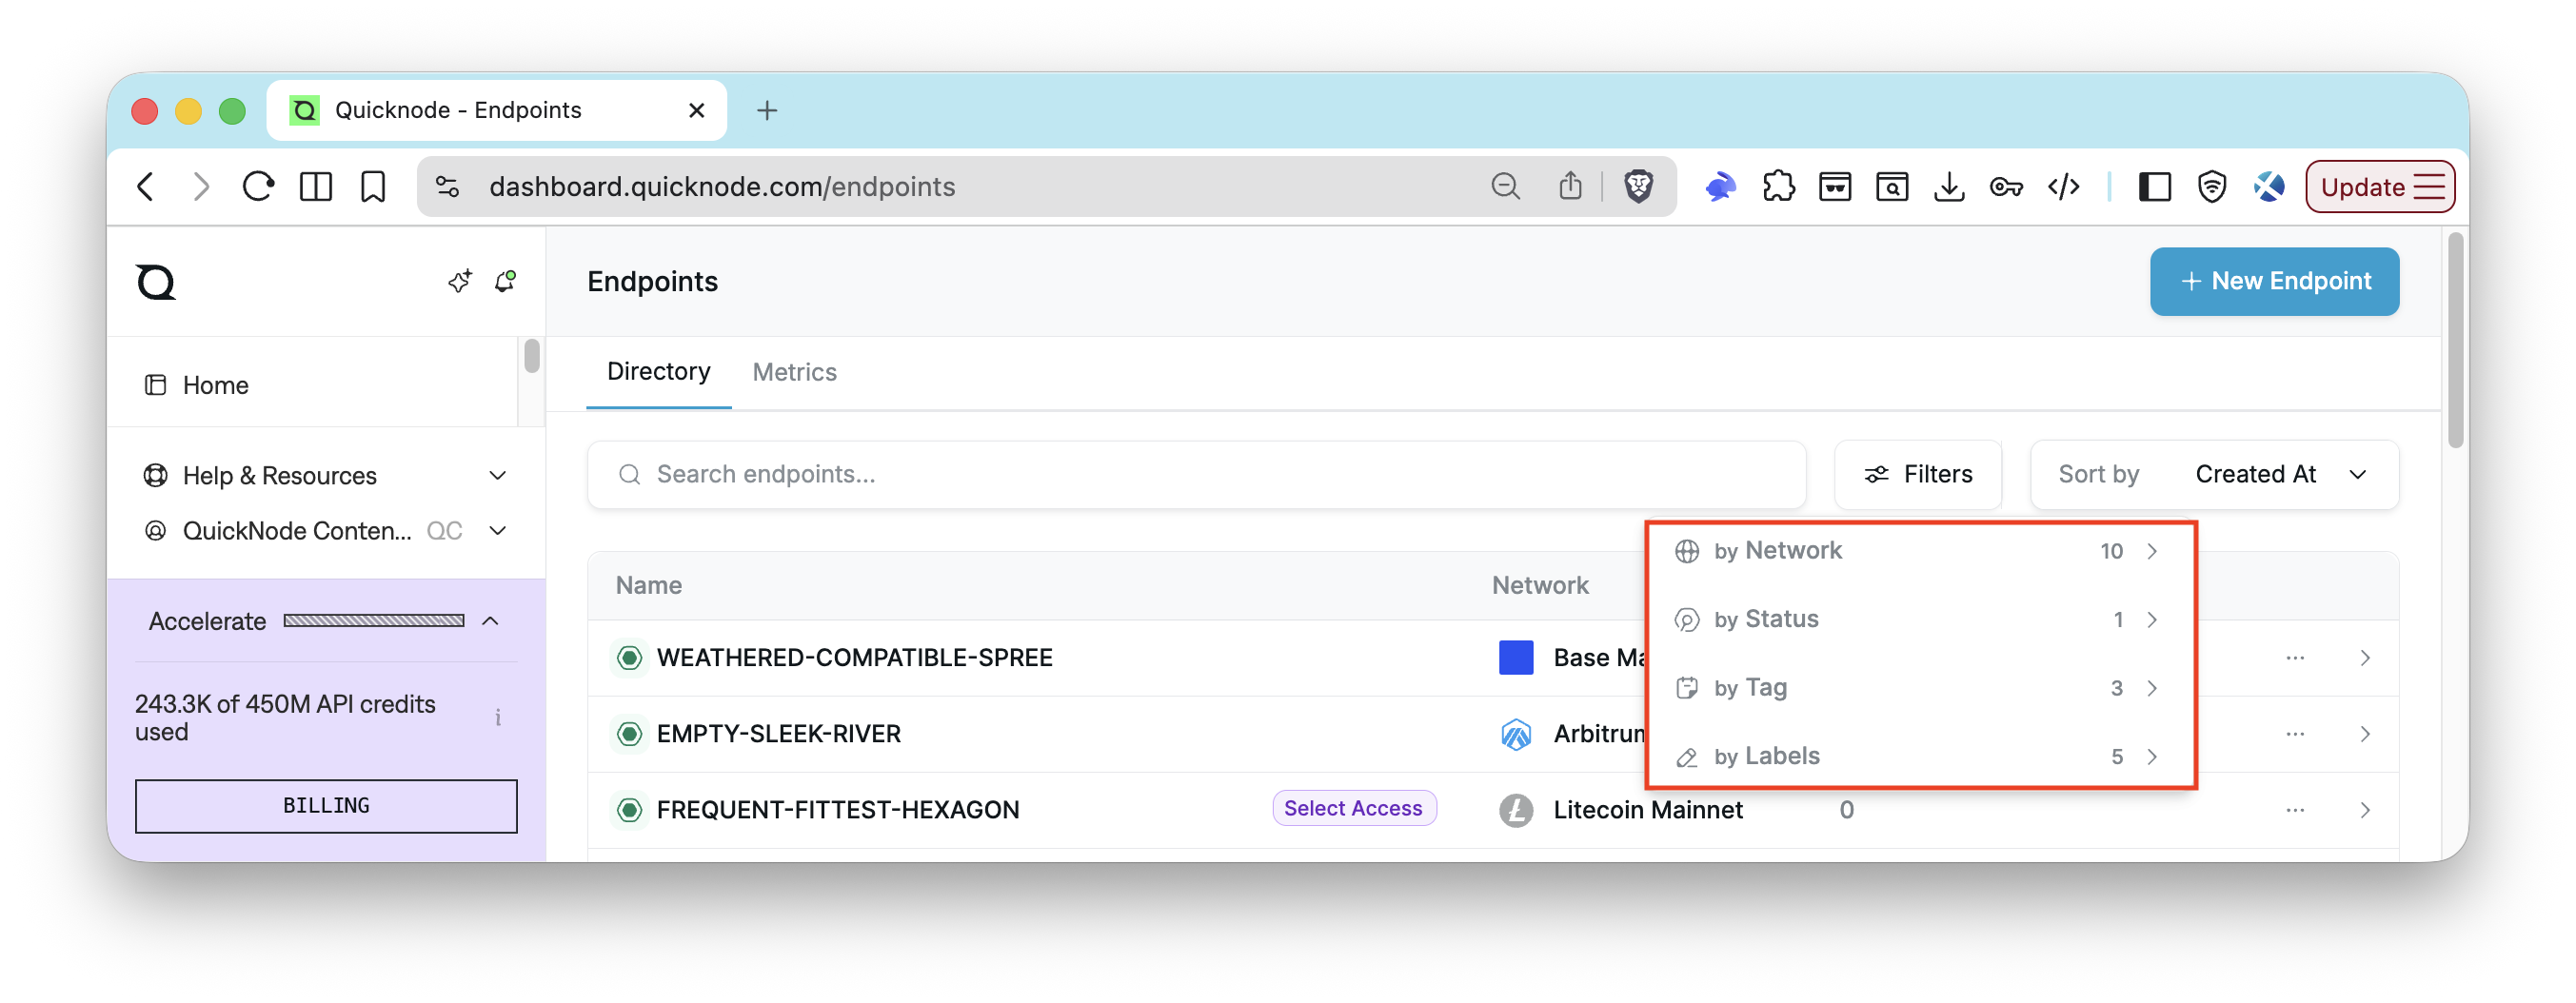The image size is (2576, 1003).
Task: Click the share icon in address bar
Action: 1570,186
